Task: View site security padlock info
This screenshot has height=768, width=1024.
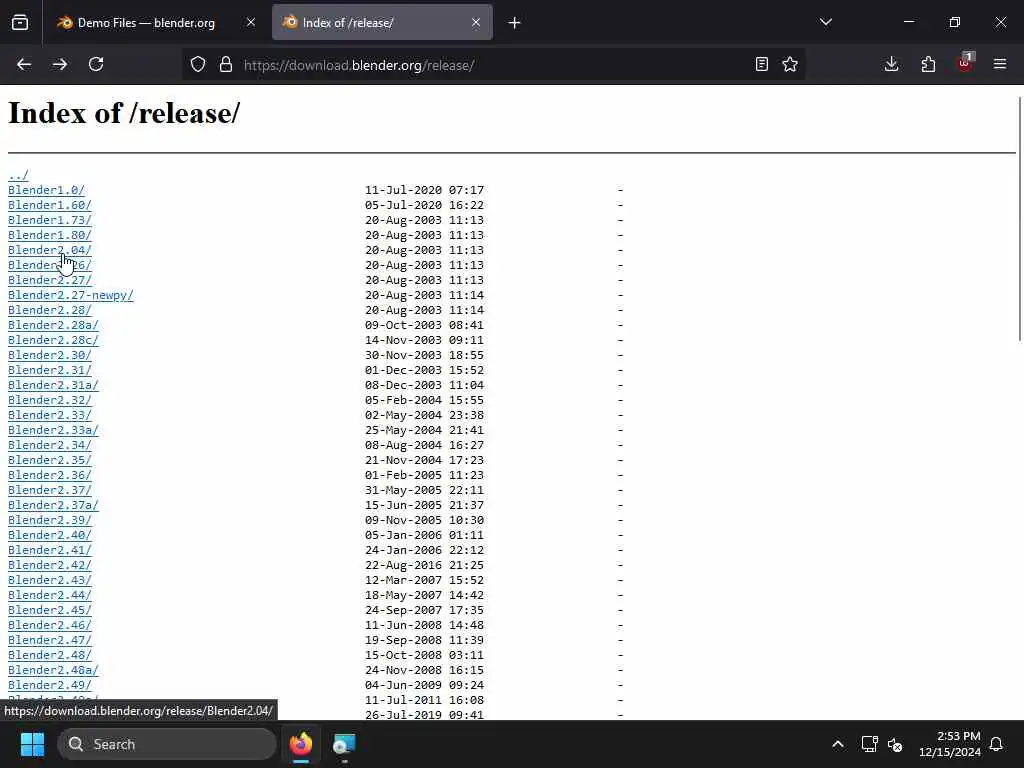Action: (x=226, y=65)
